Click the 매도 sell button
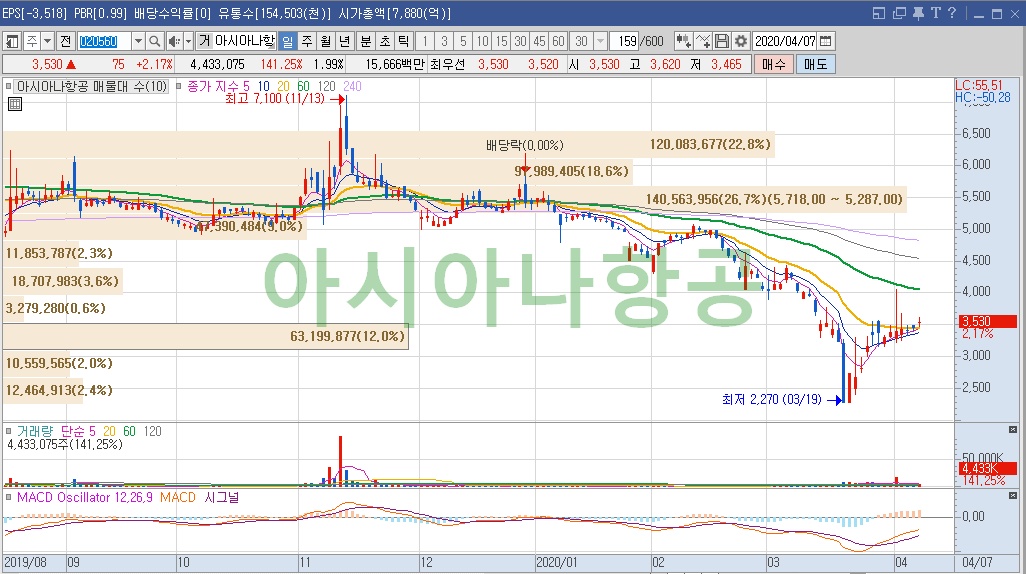The width and height of the screenshot is (1026, 574). 815,64
